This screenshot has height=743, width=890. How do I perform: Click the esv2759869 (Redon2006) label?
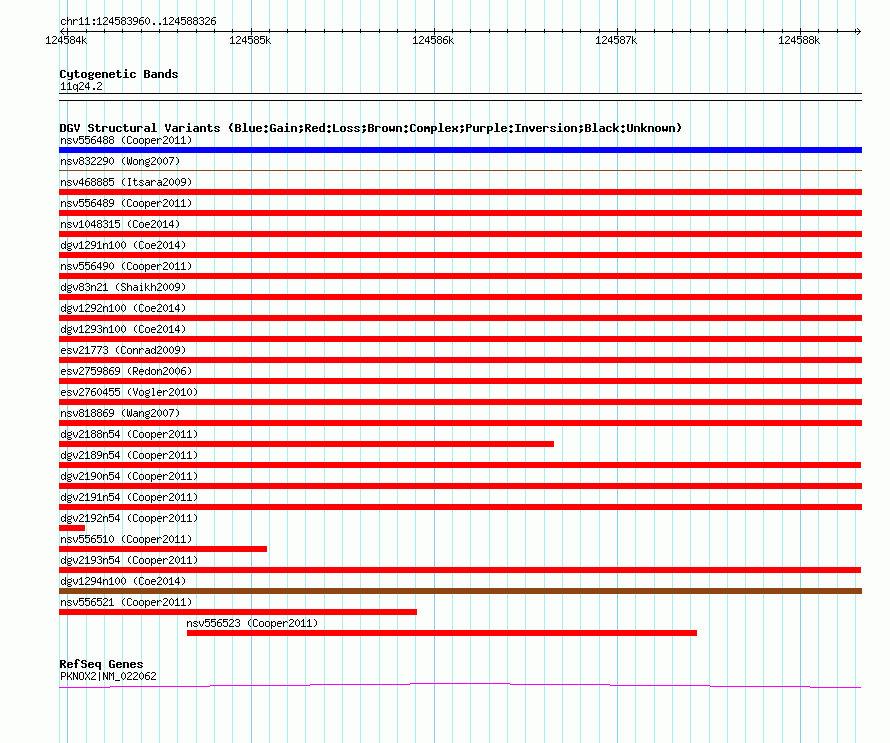pyautogui.click(x=126, y=371)
